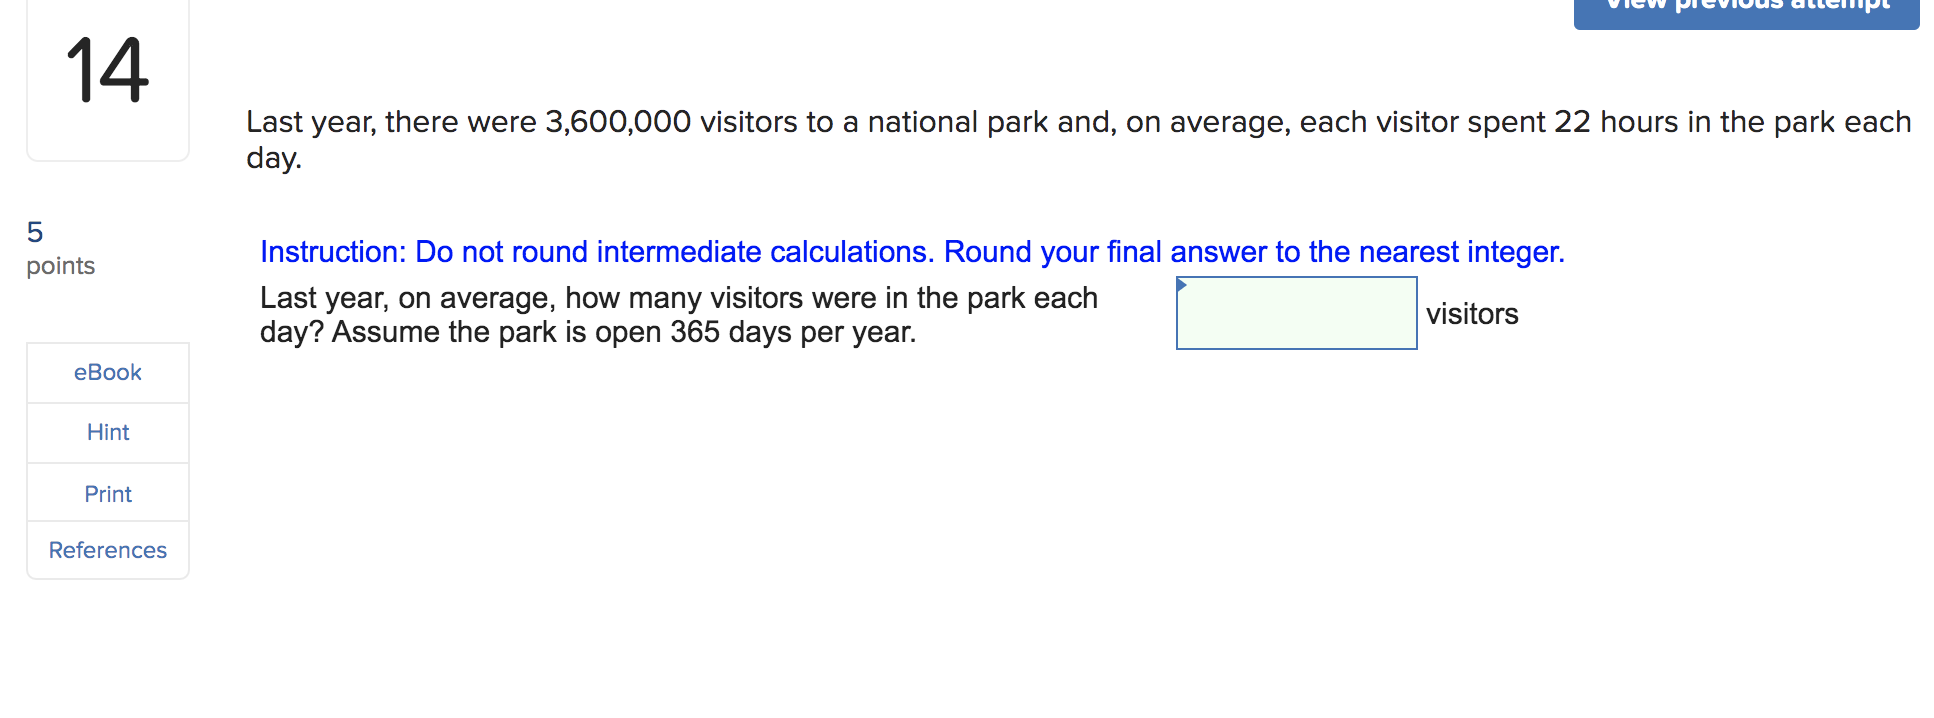Click the View previous attempt button
Screen dimensions: 1934x718
[1745, 8]
